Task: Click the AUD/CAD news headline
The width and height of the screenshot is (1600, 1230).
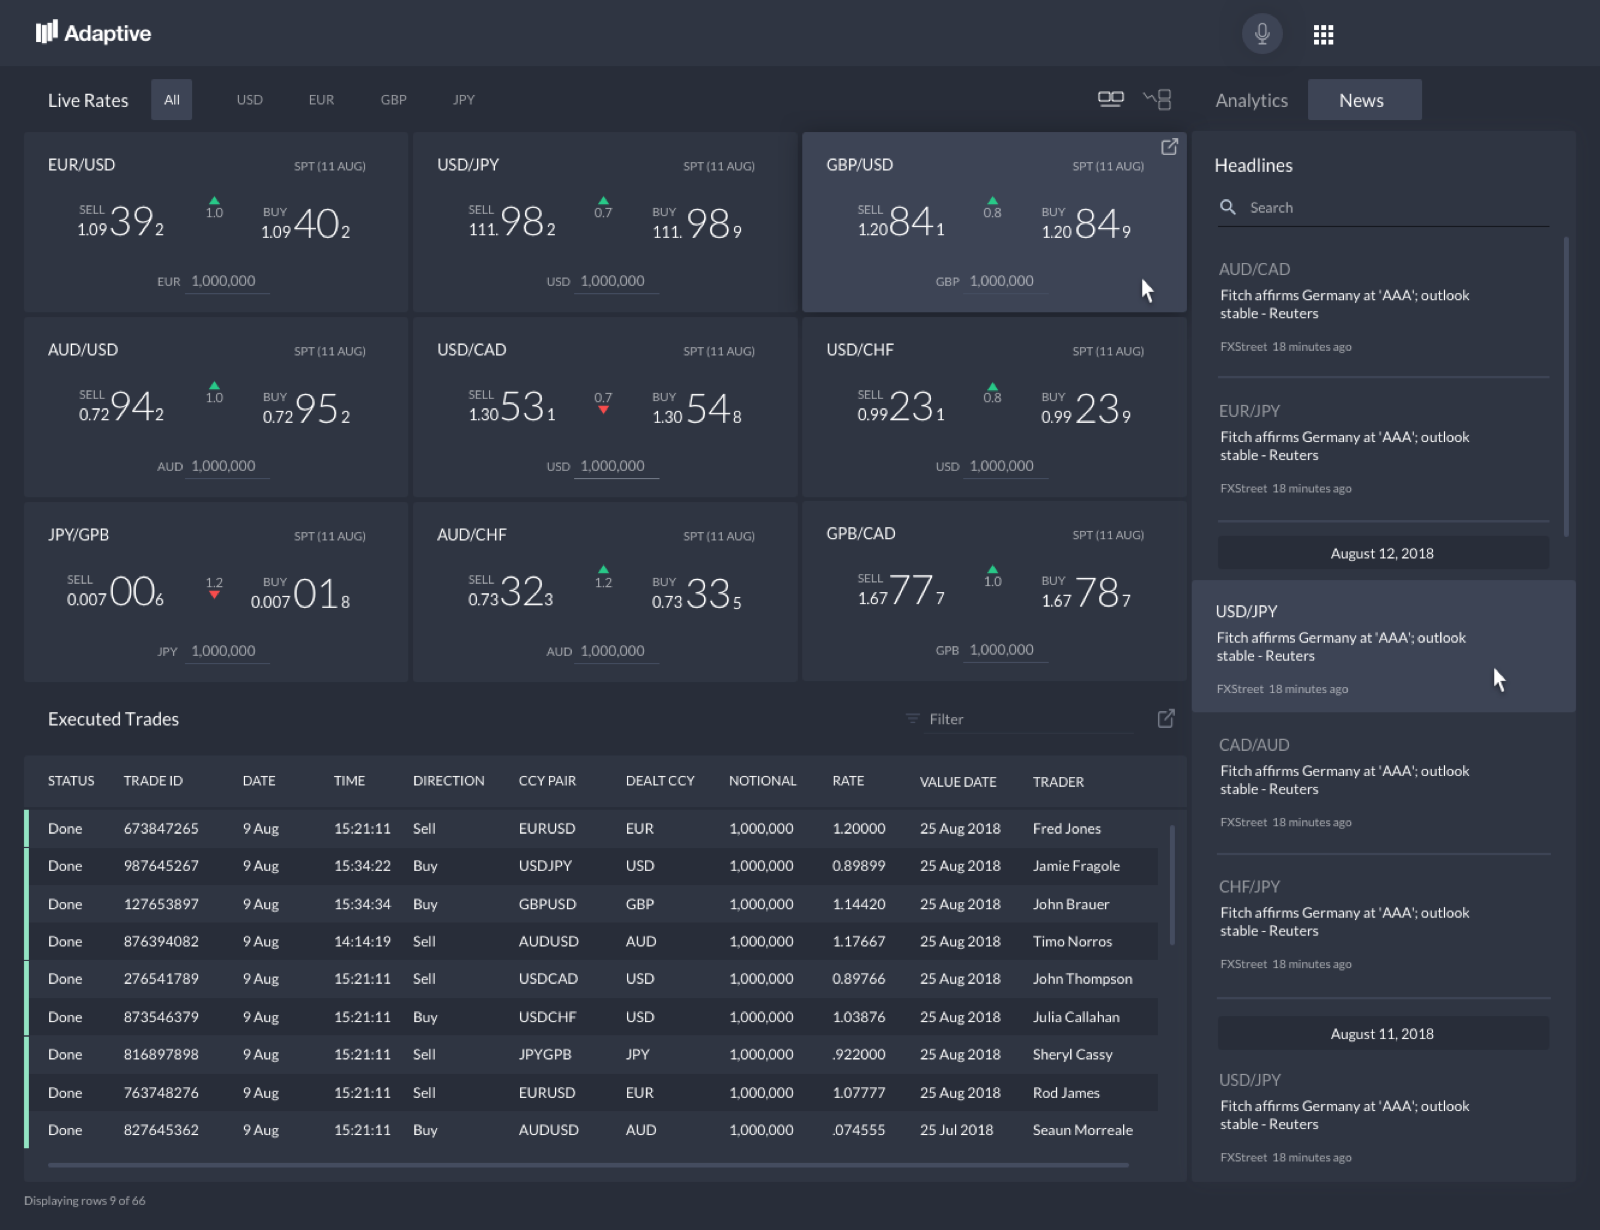Action: click(1344, 304)
